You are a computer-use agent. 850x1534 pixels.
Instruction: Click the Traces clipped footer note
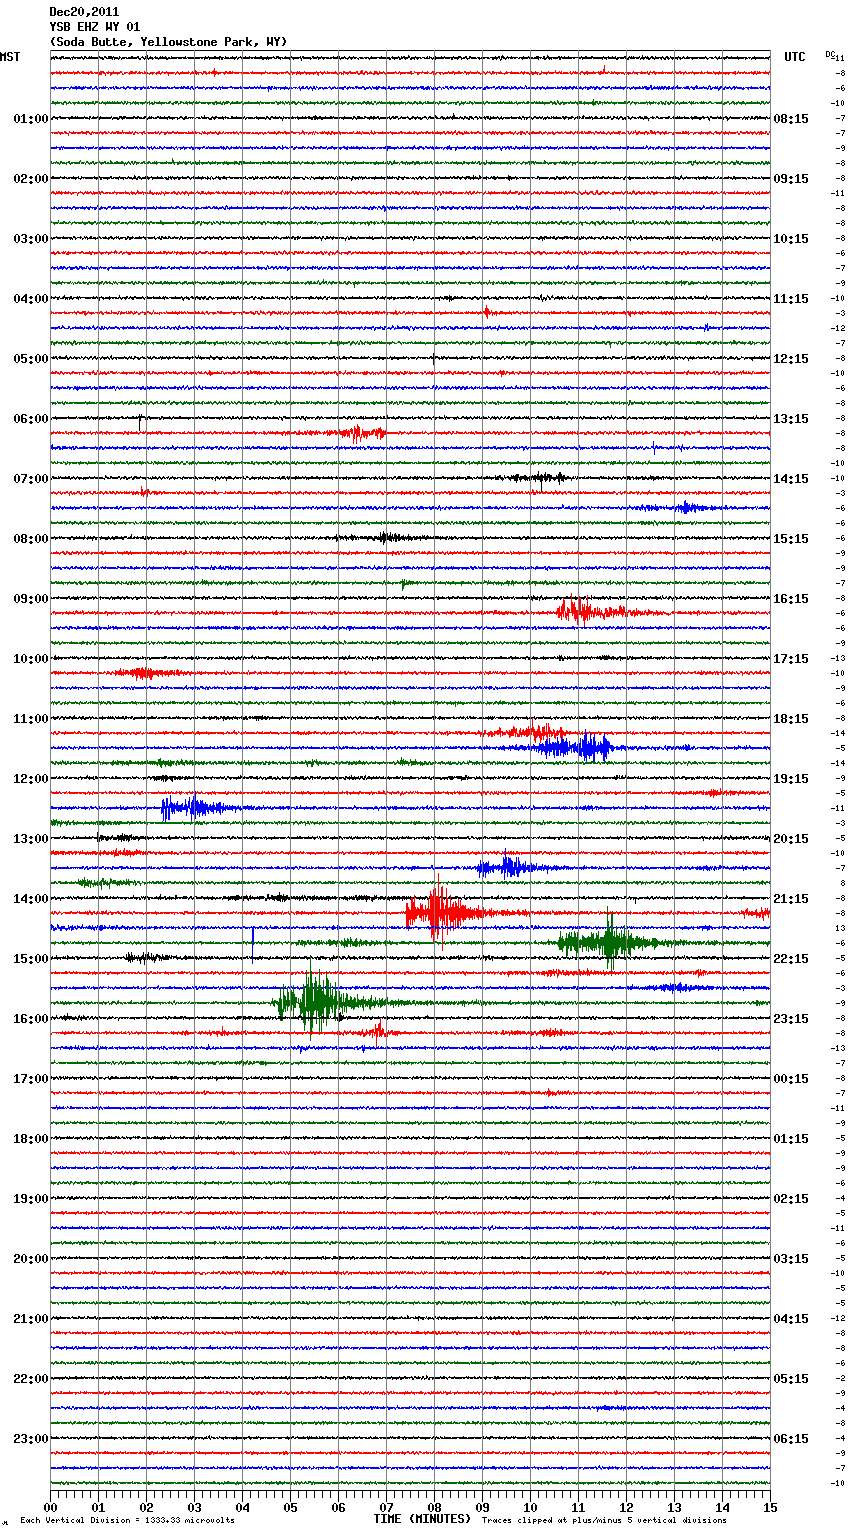point(604,1520)
